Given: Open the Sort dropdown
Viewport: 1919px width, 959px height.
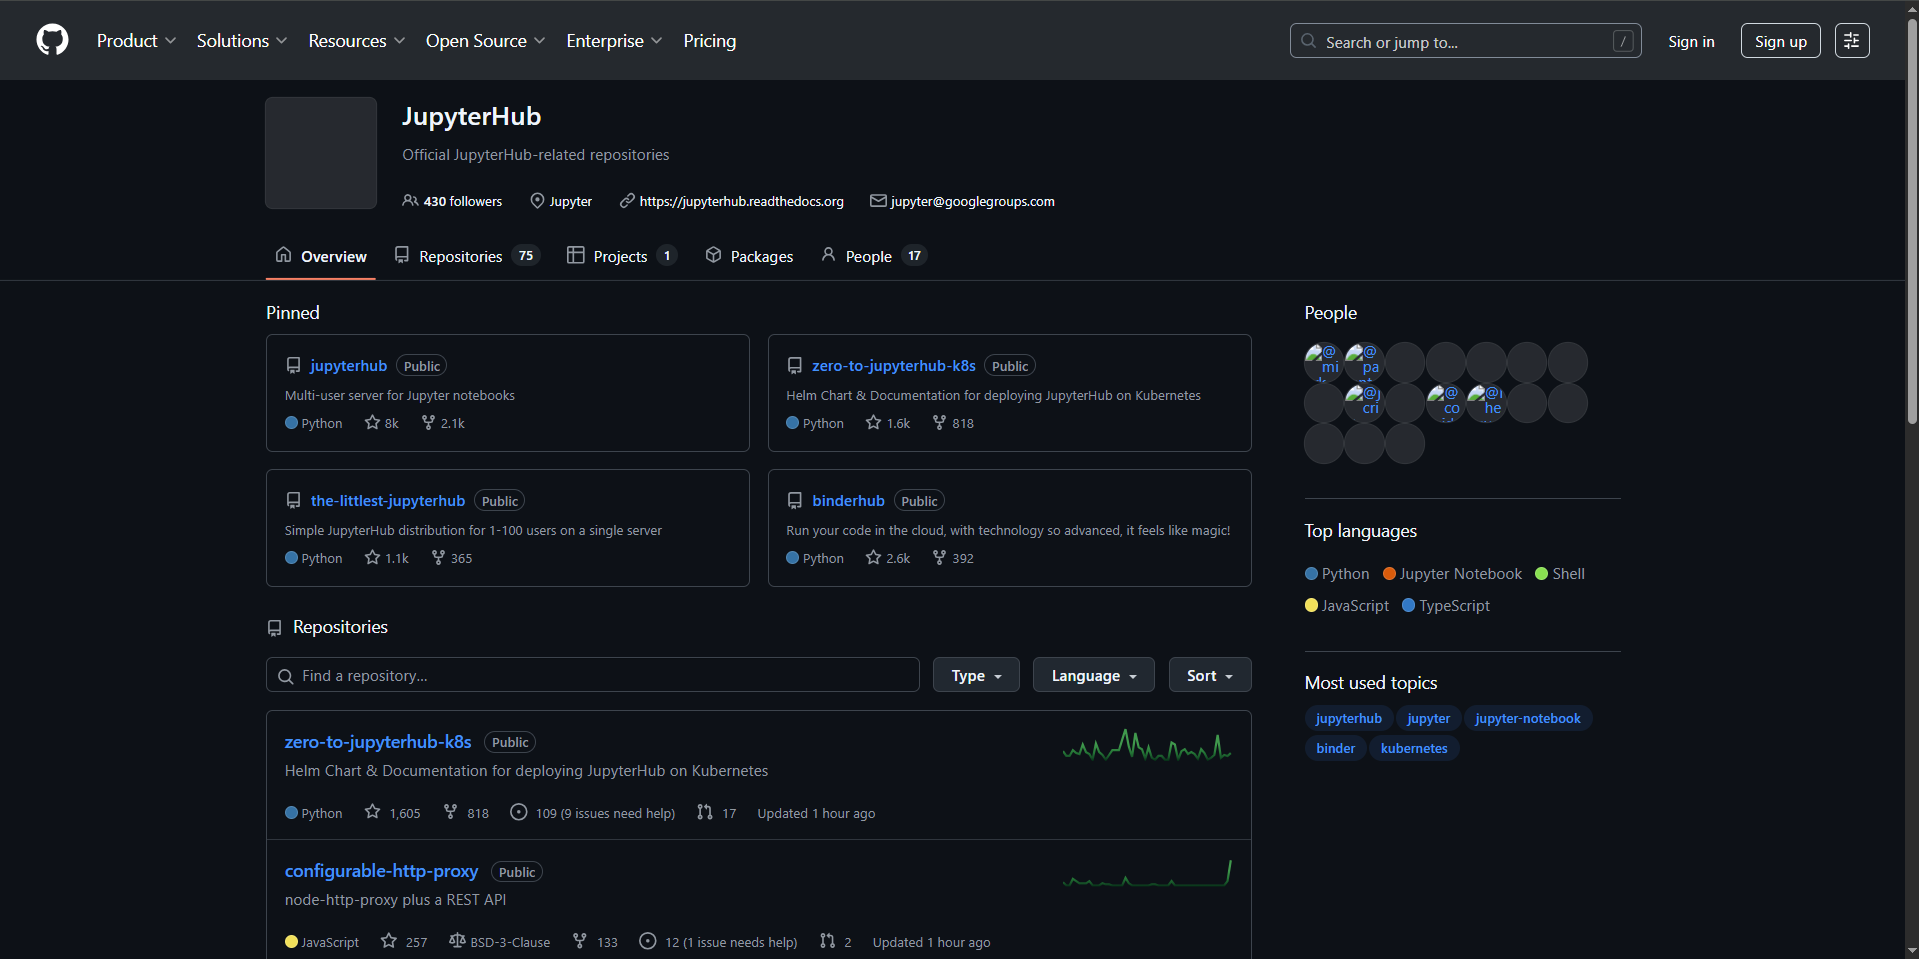Looking at the screenshot, I should pos(1210,675).
